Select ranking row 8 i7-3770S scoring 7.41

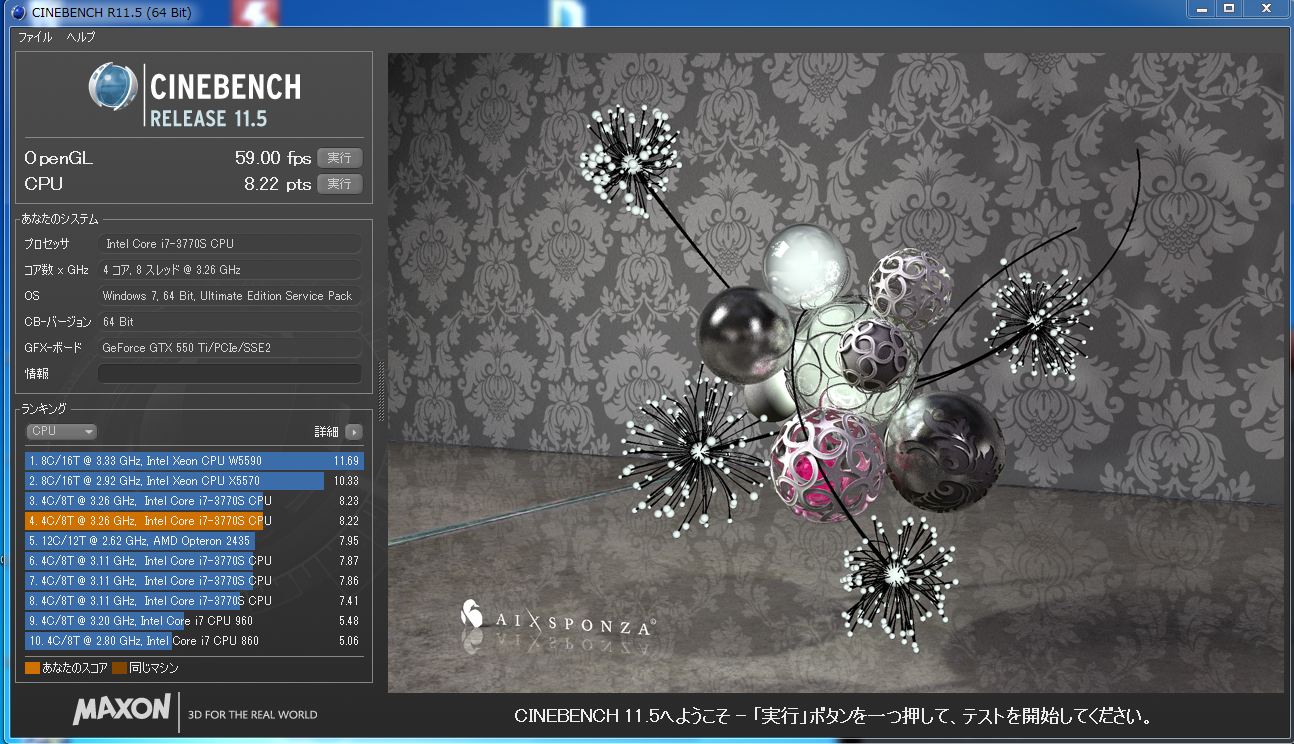[194, 601]
